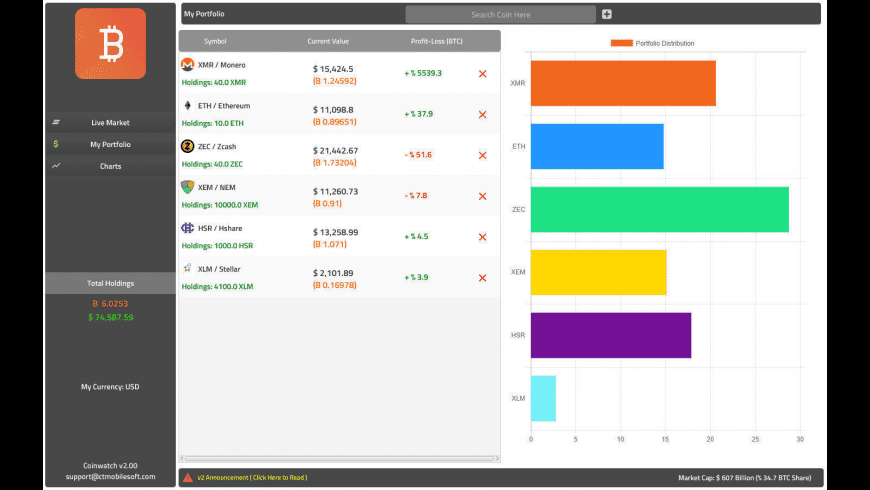Select the ZEC / Zcash name

(217, 147)
